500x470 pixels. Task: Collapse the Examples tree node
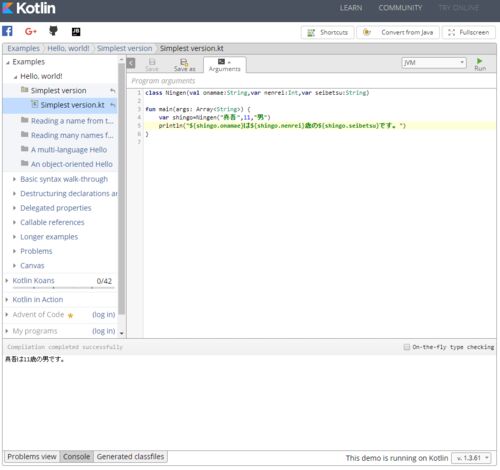[7, 62]
